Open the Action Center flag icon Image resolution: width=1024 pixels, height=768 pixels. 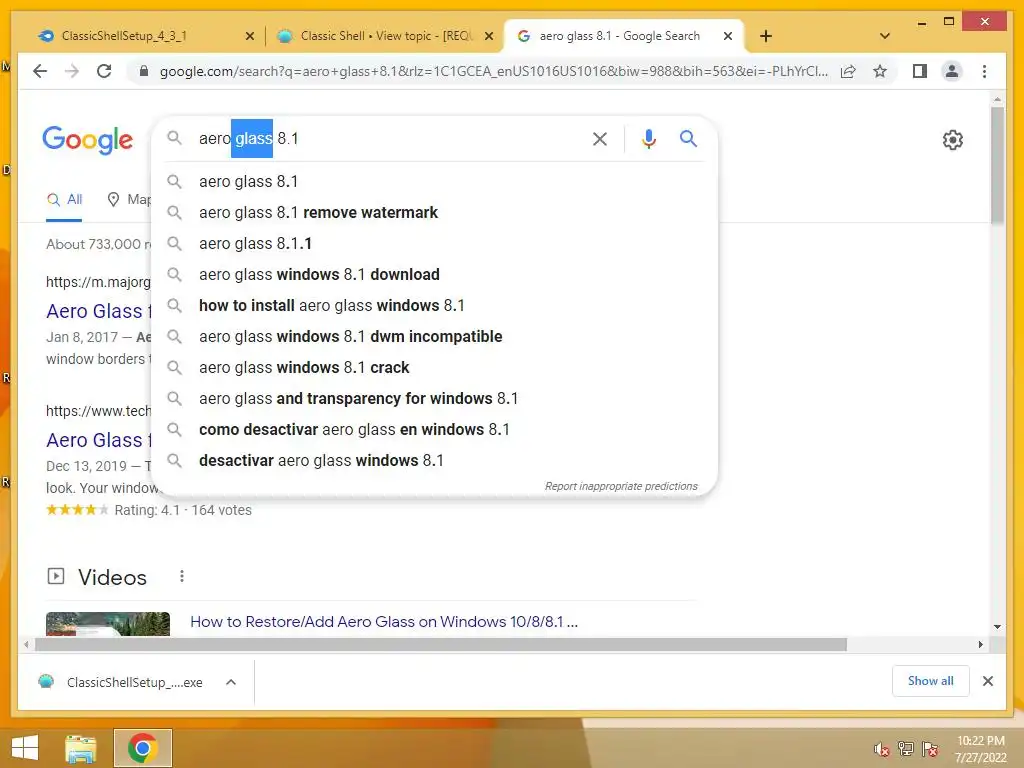(x=930, y=749)
